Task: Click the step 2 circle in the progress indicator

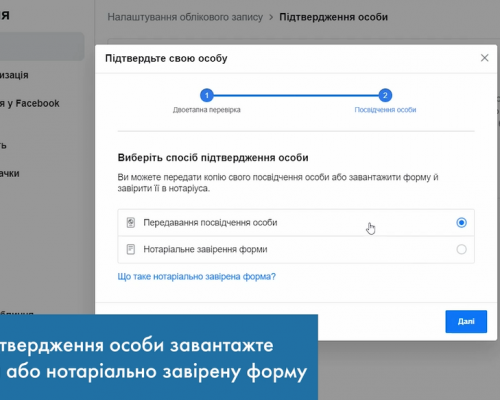Action: (x=385, y=95)
